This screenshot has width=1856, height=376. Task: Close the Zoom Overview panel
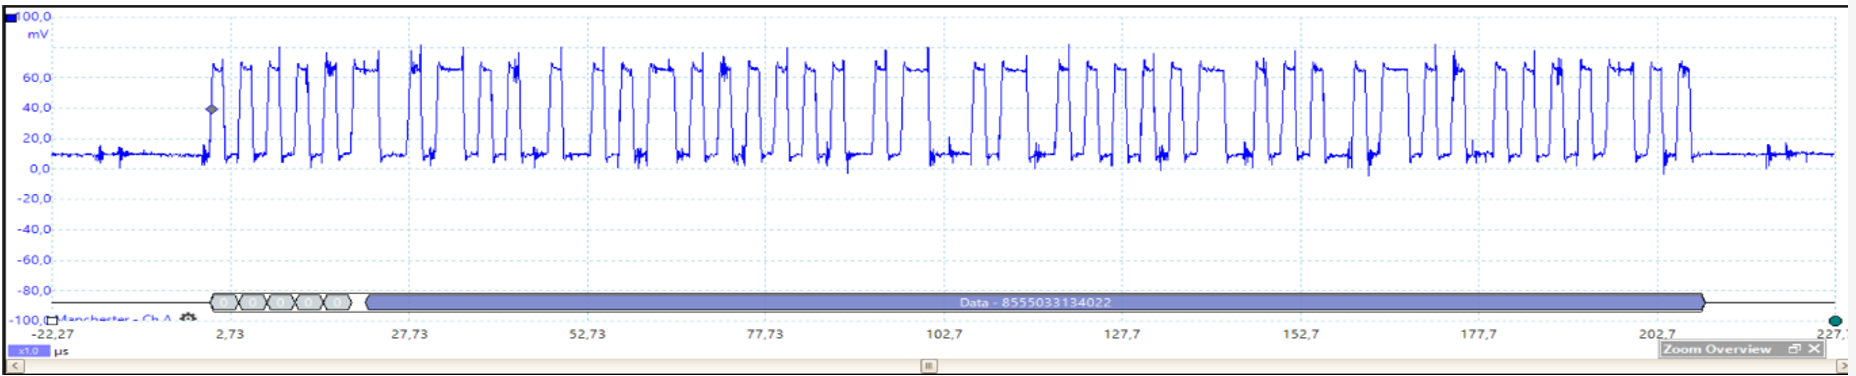[1815, 349]
